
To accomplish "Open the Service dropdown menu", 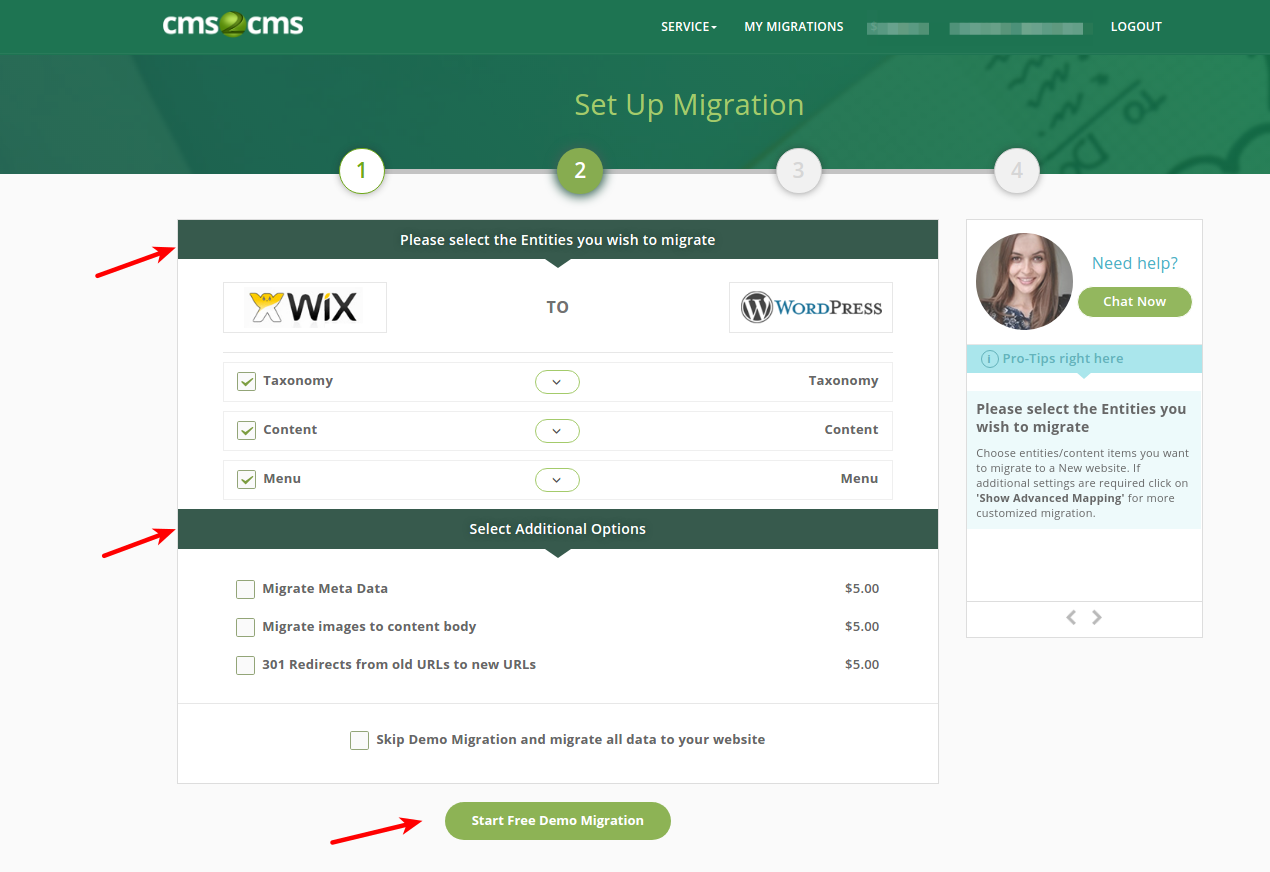I will click(689, 27).
